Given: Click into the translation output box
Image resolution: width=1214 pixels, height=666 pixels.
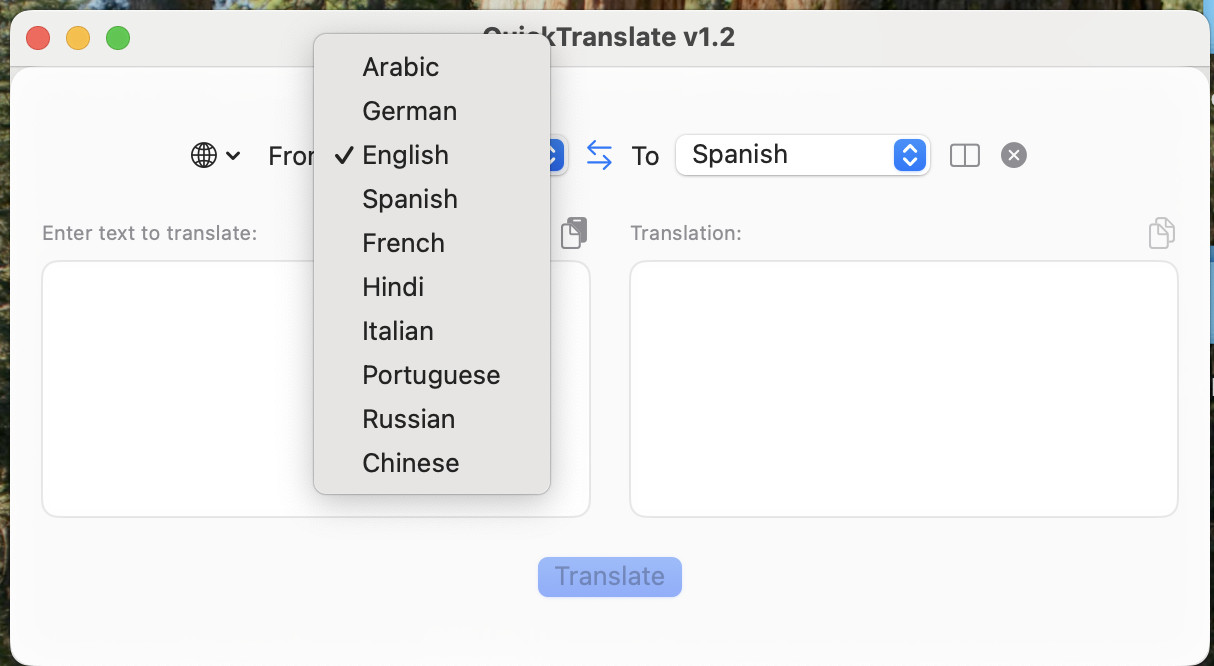Looking at the screenshot, I should (x=903, y=389).
